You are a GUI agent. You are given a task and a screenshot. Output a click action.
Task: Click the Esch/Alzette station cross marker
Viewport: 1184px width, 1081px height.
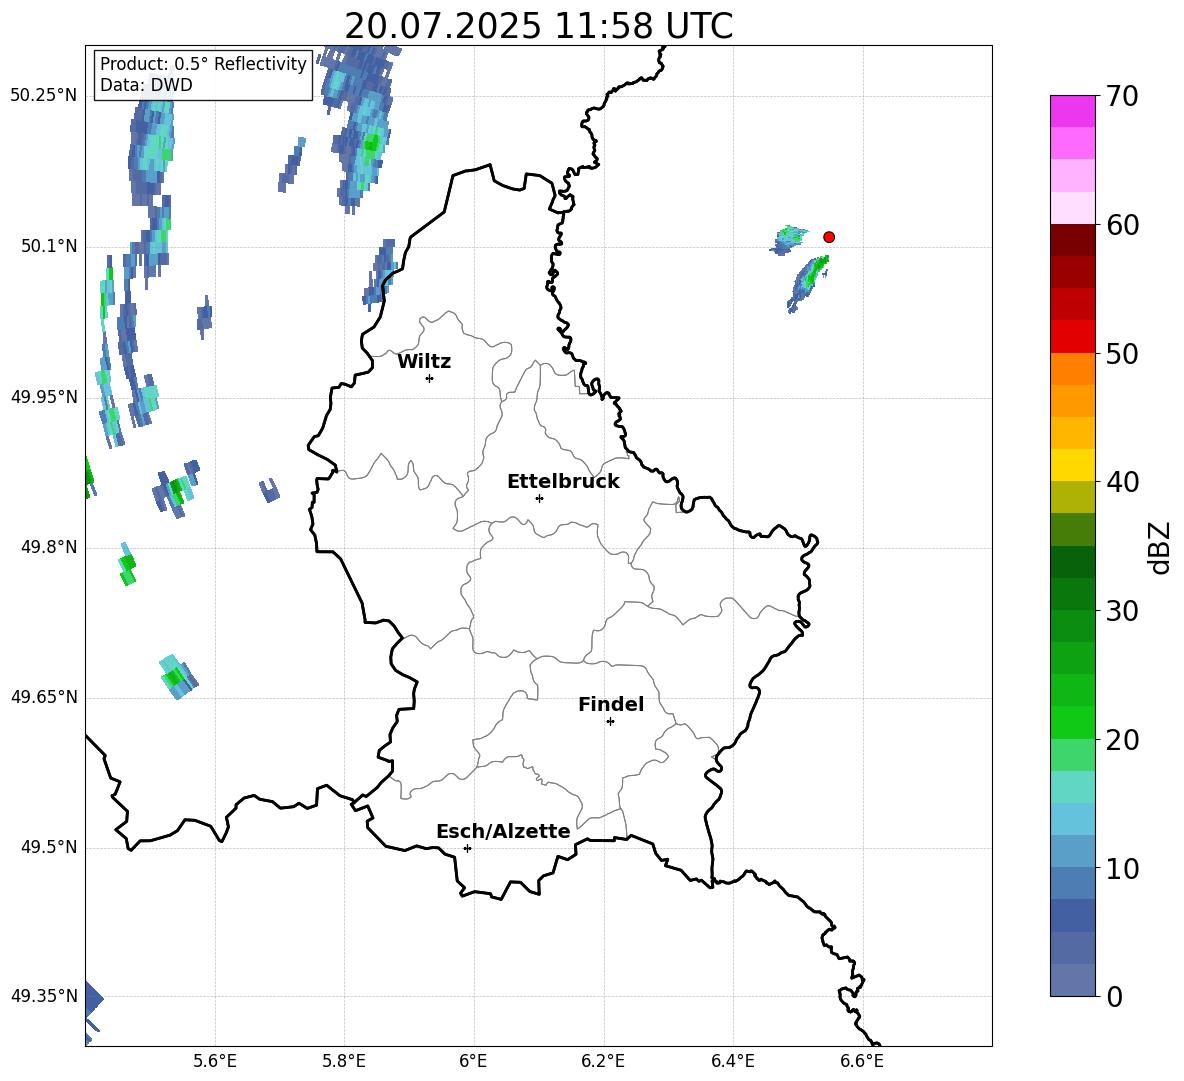467,848
